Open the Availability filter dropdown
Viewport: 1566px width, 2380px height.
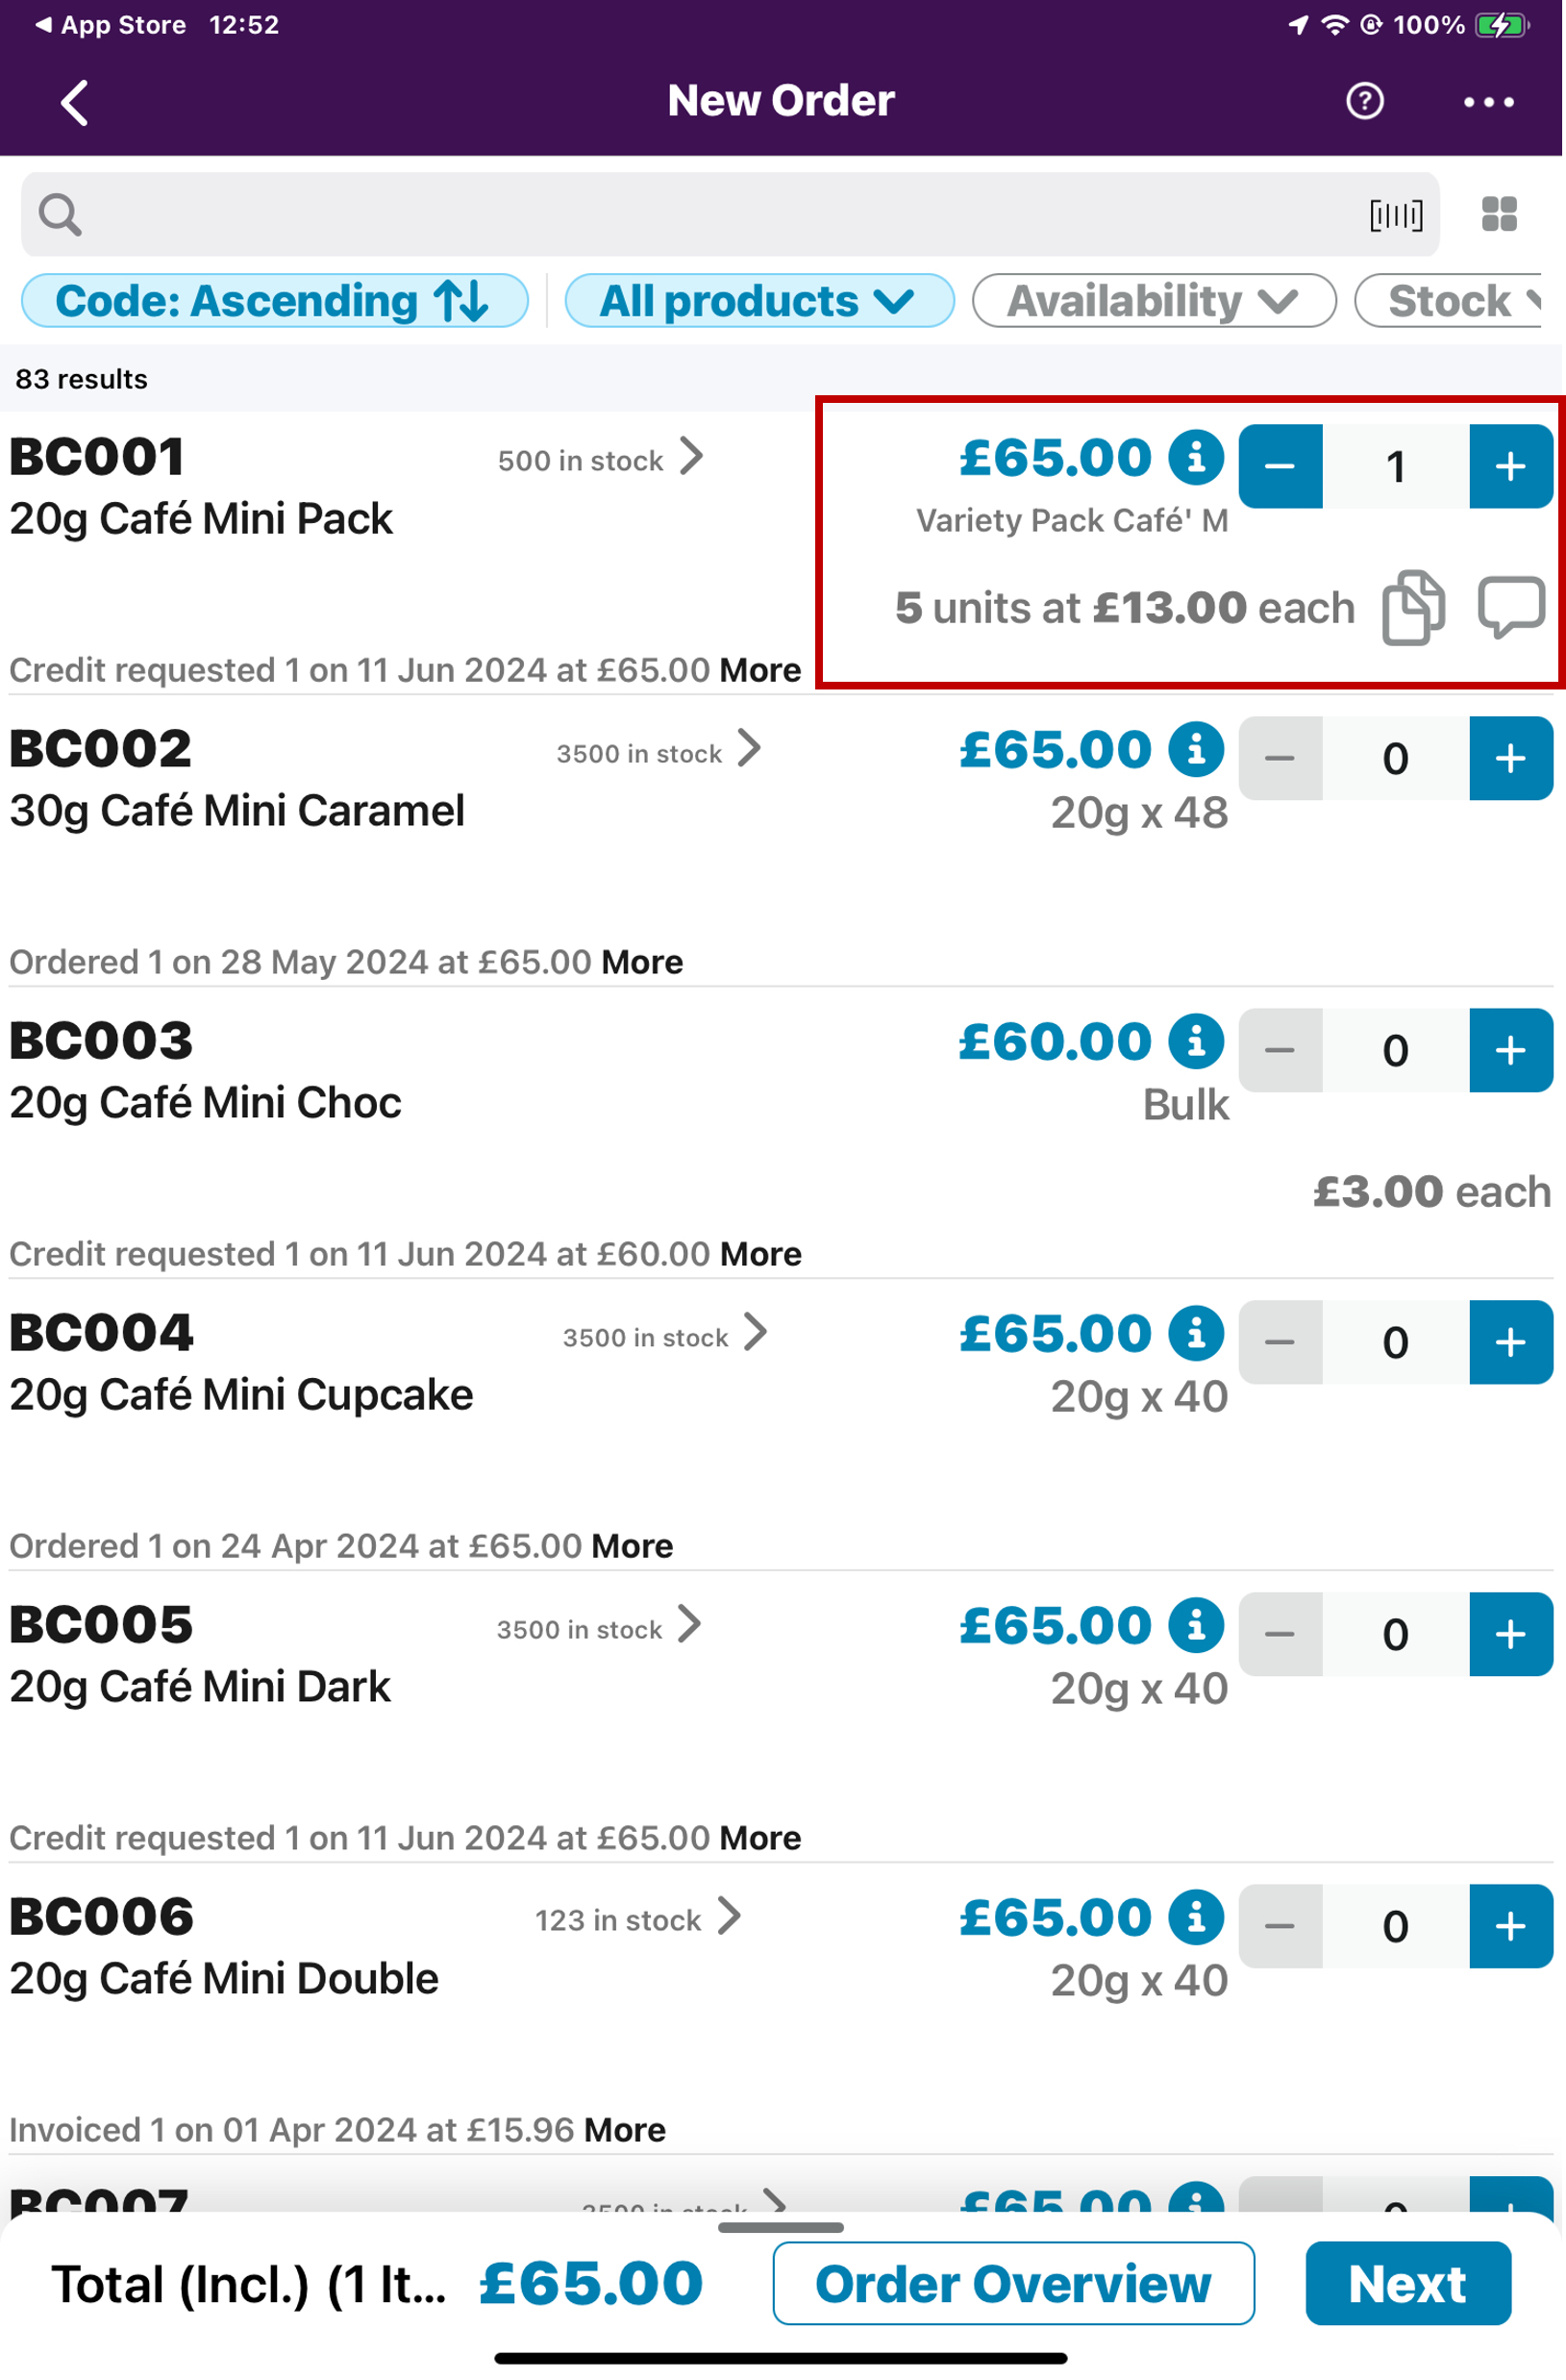coord(1153,301)
